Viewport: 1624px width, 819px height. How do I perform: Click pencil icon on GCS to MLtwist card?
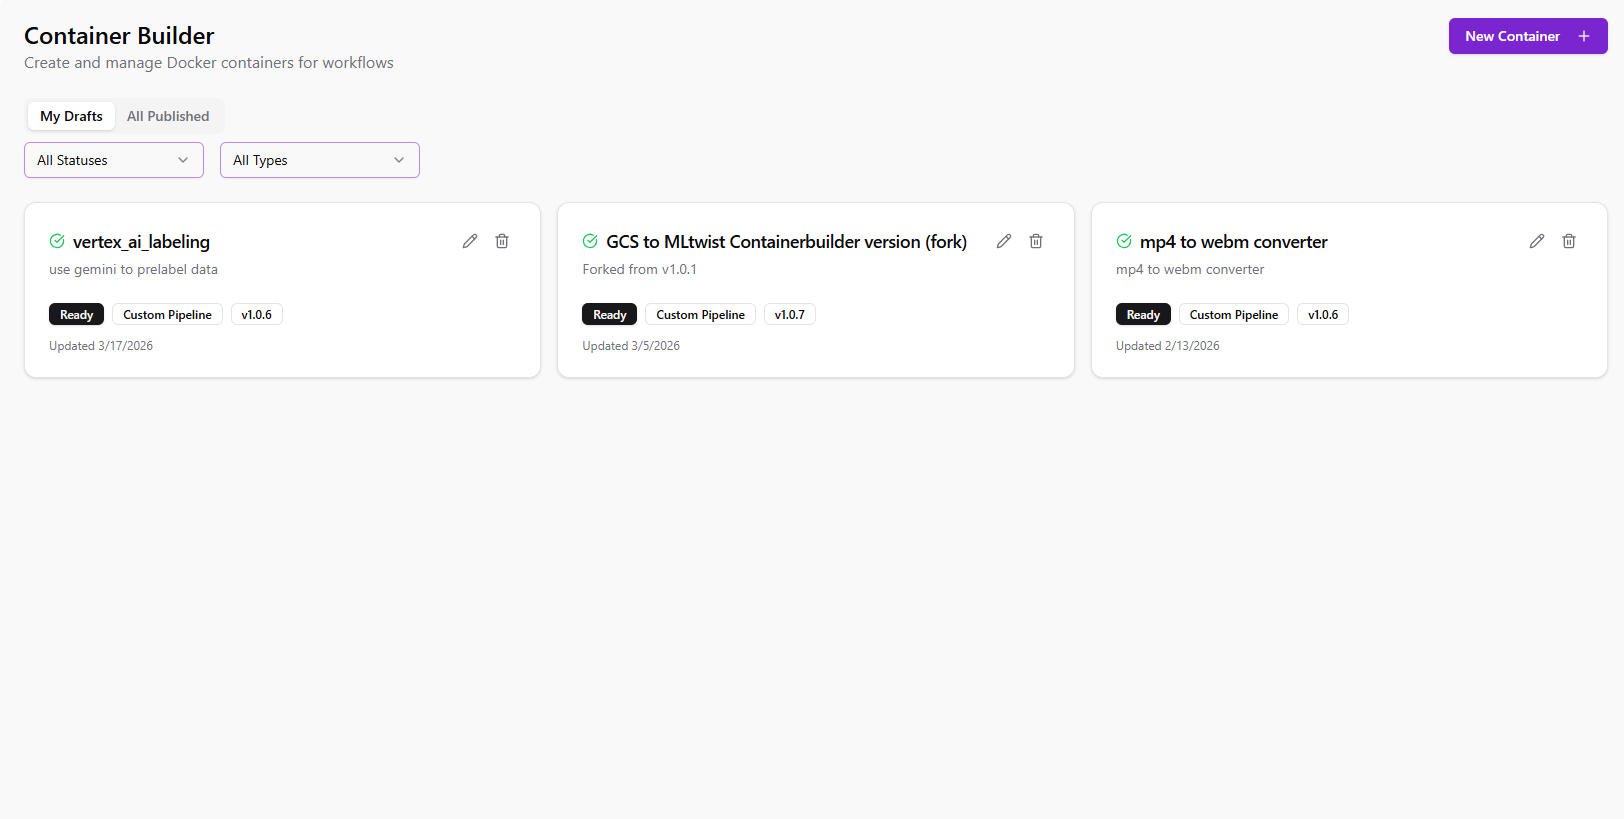coord(1004,241)
